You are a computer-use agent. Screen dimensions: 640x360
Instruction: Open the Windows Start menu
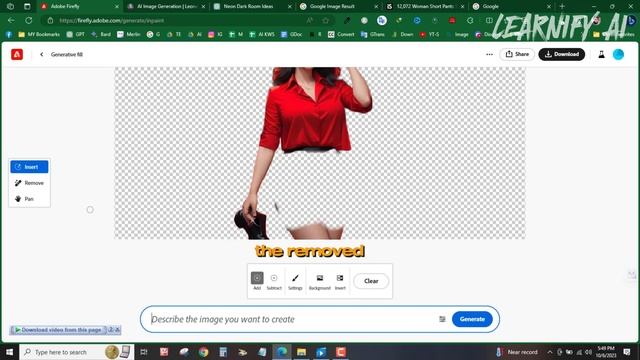tap(9, 352)
